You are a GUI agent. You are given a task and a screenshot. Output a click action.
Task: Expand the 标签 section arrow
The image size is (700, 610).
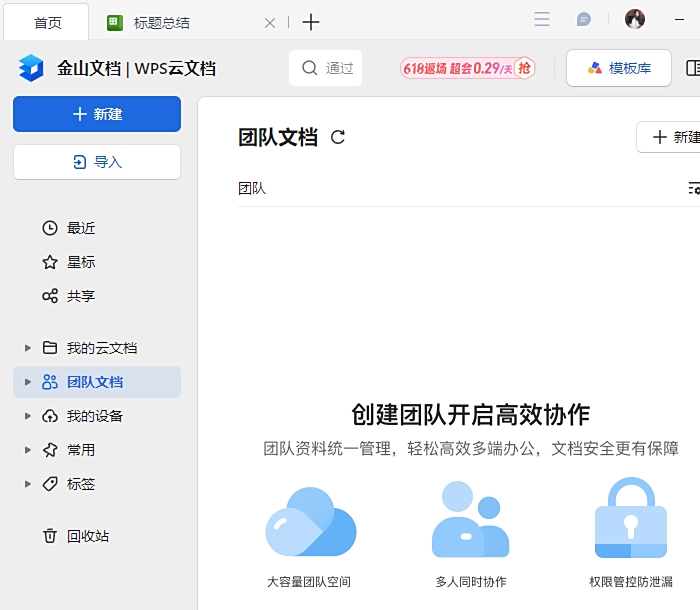[x=28, y=484]
